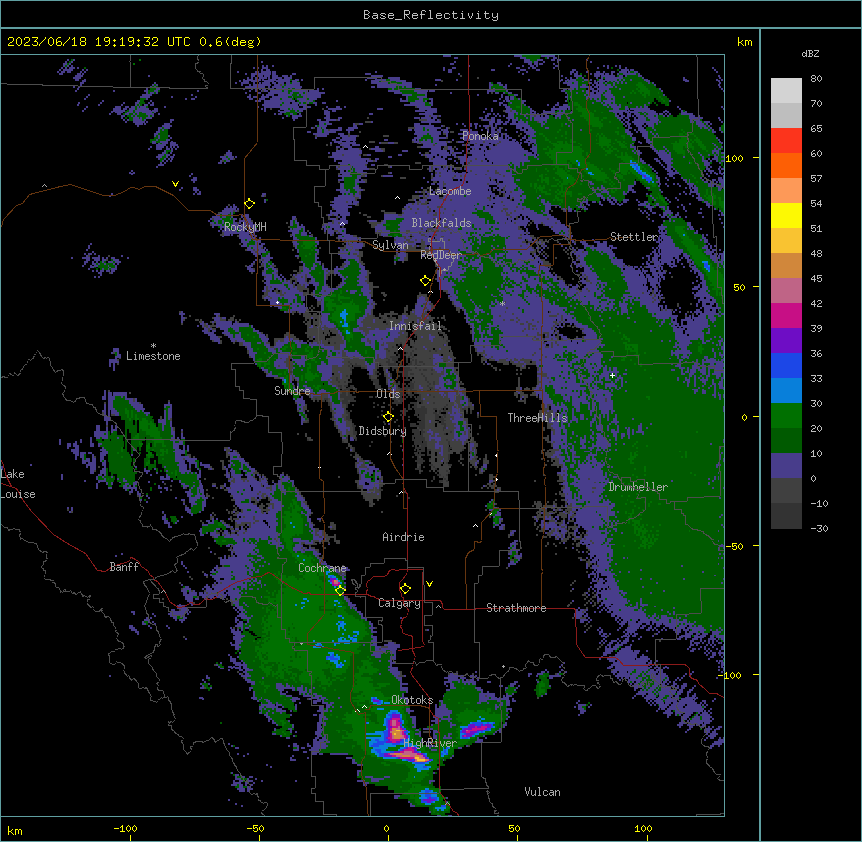This screenshot has height=842, width=862.
Task: Click the Blackfalds city label
Action: [441, 223]
